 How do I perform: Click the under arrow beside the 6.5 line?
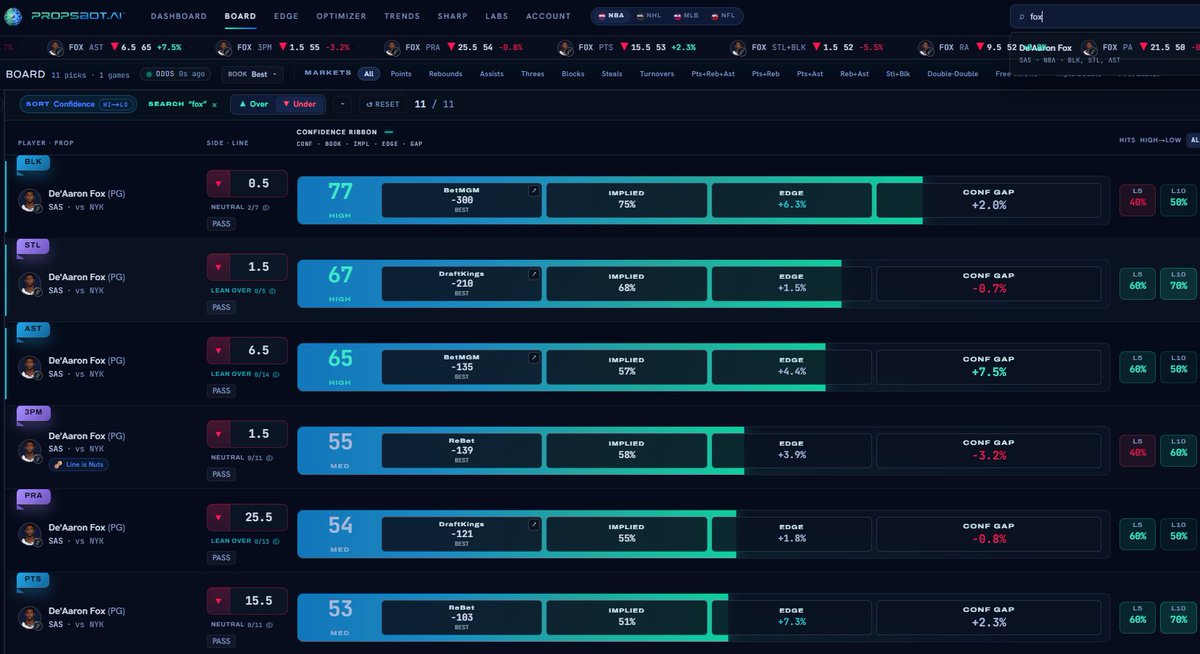[219, 351]
